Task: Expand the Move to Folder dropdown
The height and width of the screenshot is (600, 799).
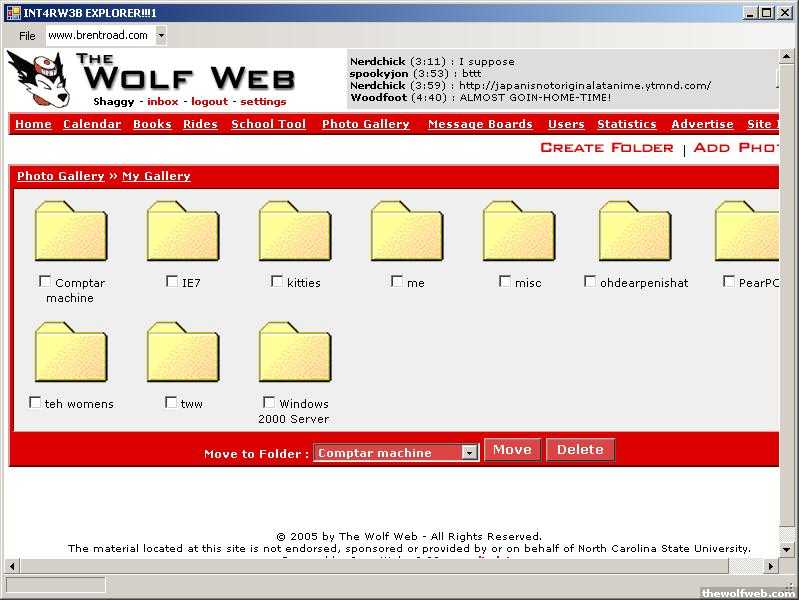Action: (x=469, y=453)
